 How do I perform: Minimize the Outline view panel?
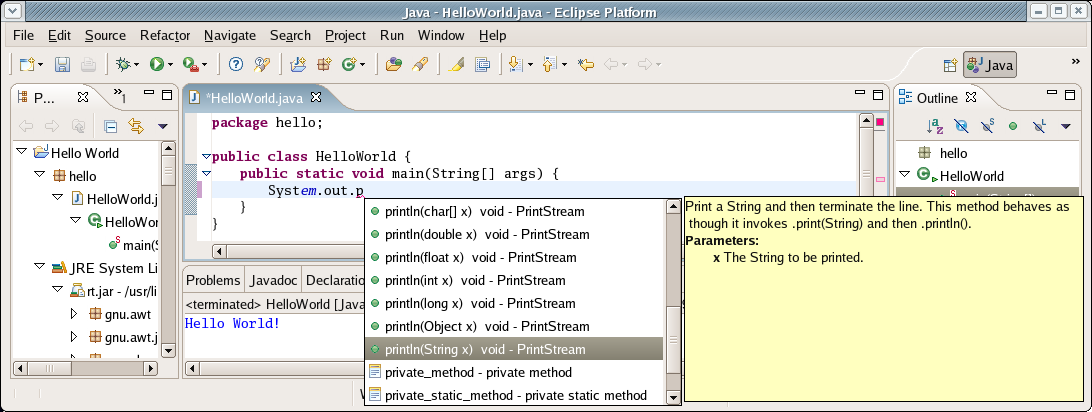click(x=1053, y=93)
